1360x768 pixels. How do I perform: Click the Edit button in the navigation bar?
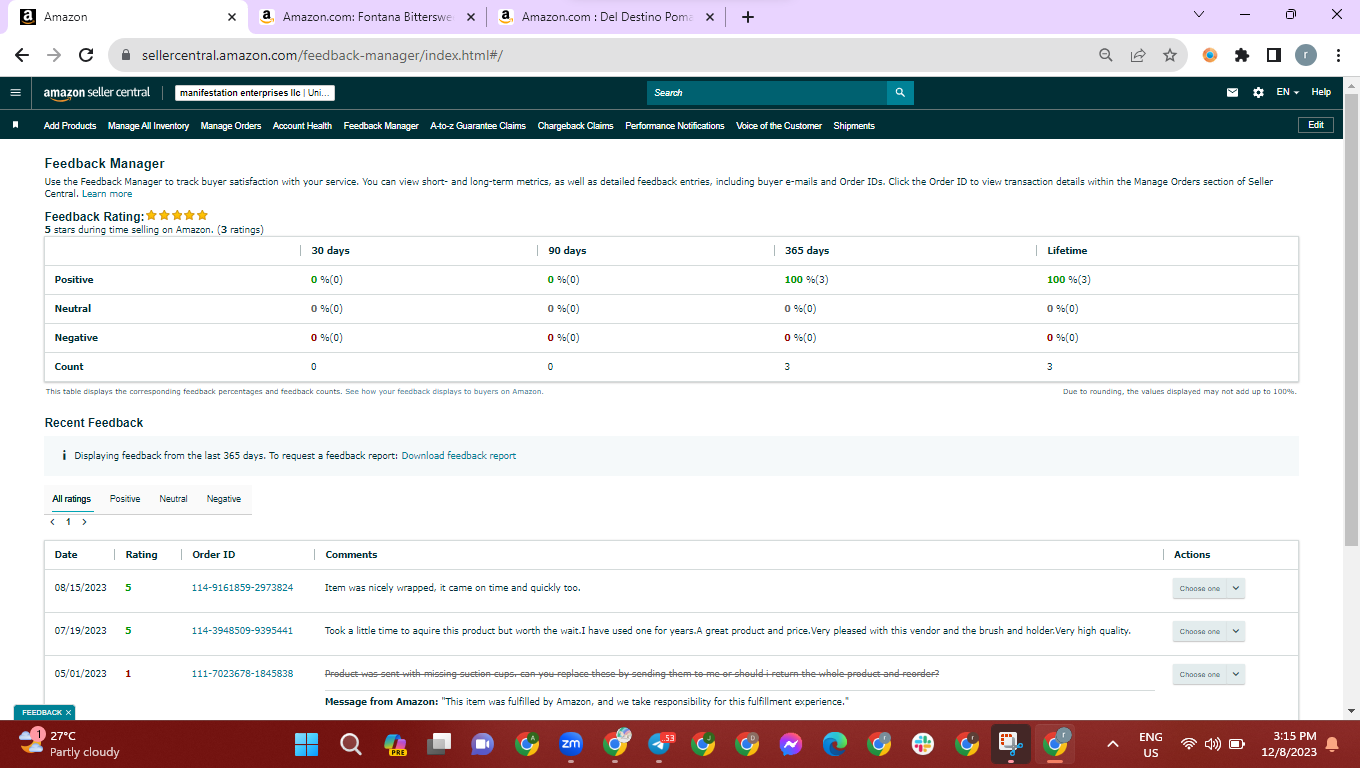1315,125
